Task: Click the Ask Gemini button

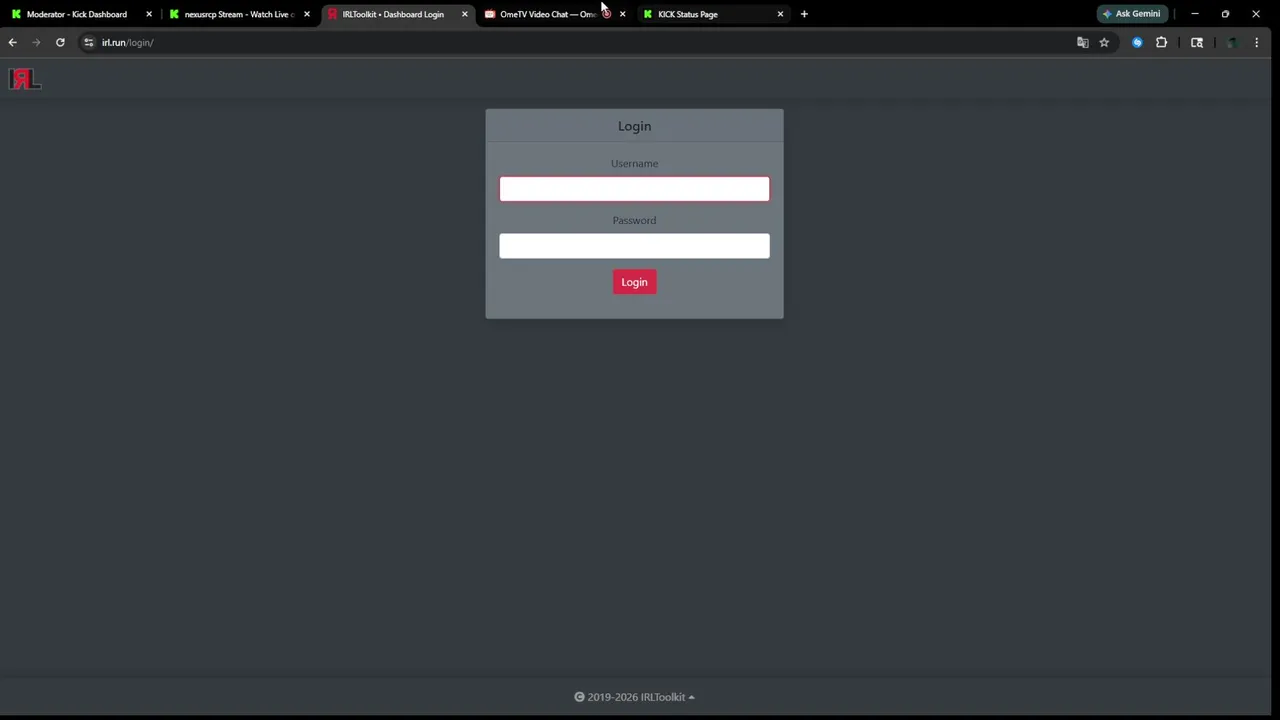Action: 1132,14
